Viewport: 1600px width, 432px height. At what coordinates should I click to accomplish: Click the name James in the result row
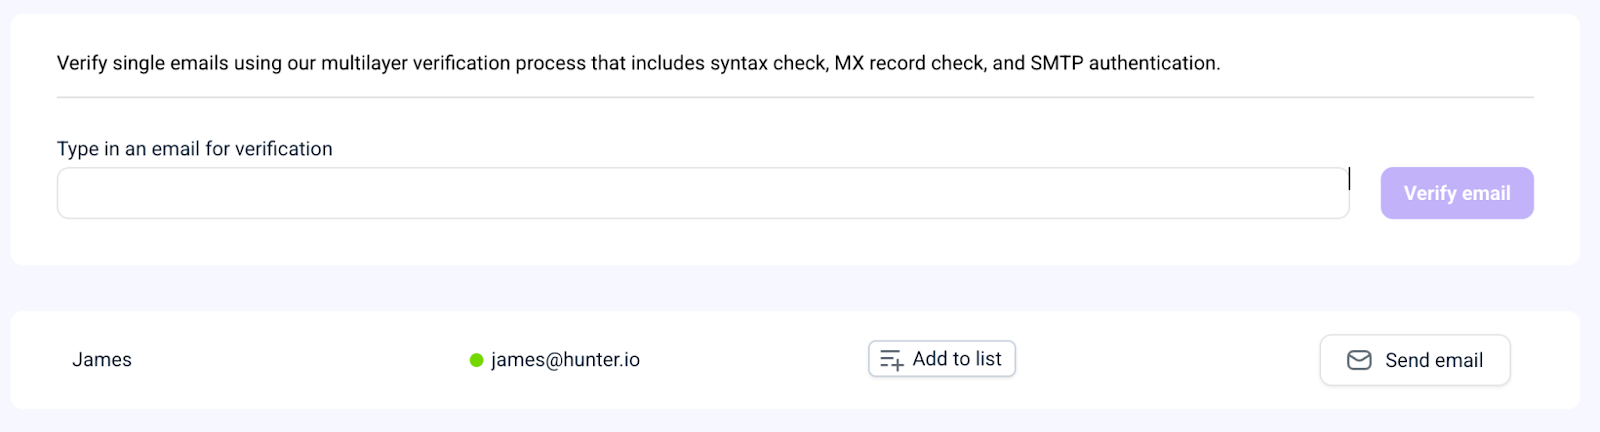point(102,360)
